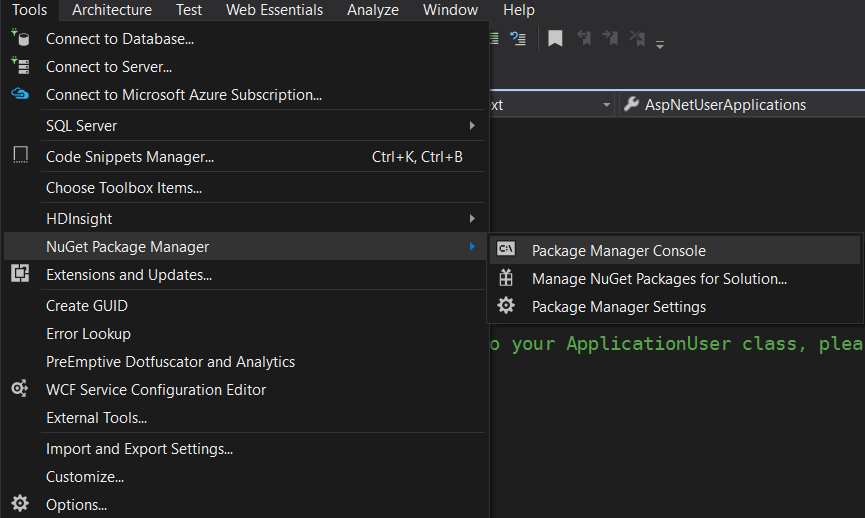
Task: Open the Architecture menu
Action: tap(112, 10)
